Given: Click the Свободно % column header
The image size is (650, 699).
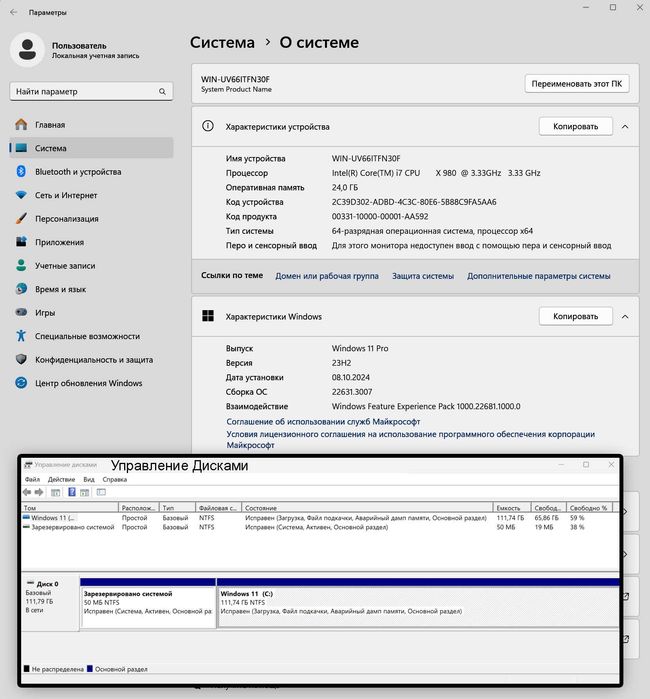Looking at the screenshot, I should (x=590, y=508).
